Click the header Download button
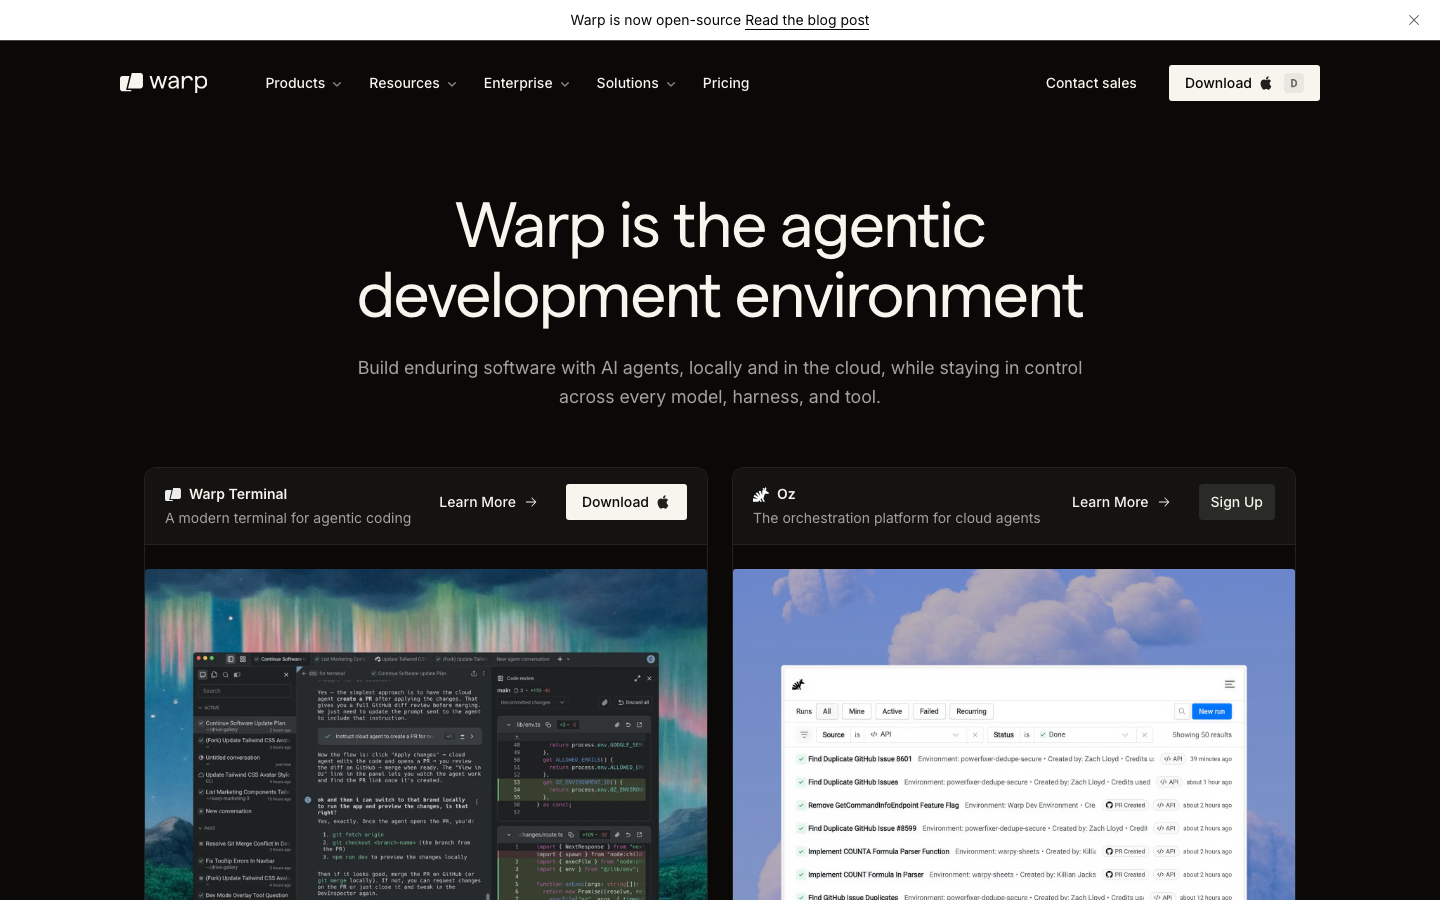The width and height of the screenshot is (1440, 900). (1244, 83)
